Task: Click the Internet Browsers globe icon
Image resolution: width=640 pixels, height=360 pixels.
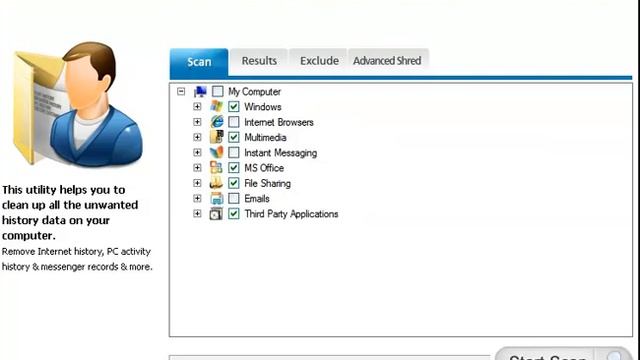Action: tap(216, 122)
